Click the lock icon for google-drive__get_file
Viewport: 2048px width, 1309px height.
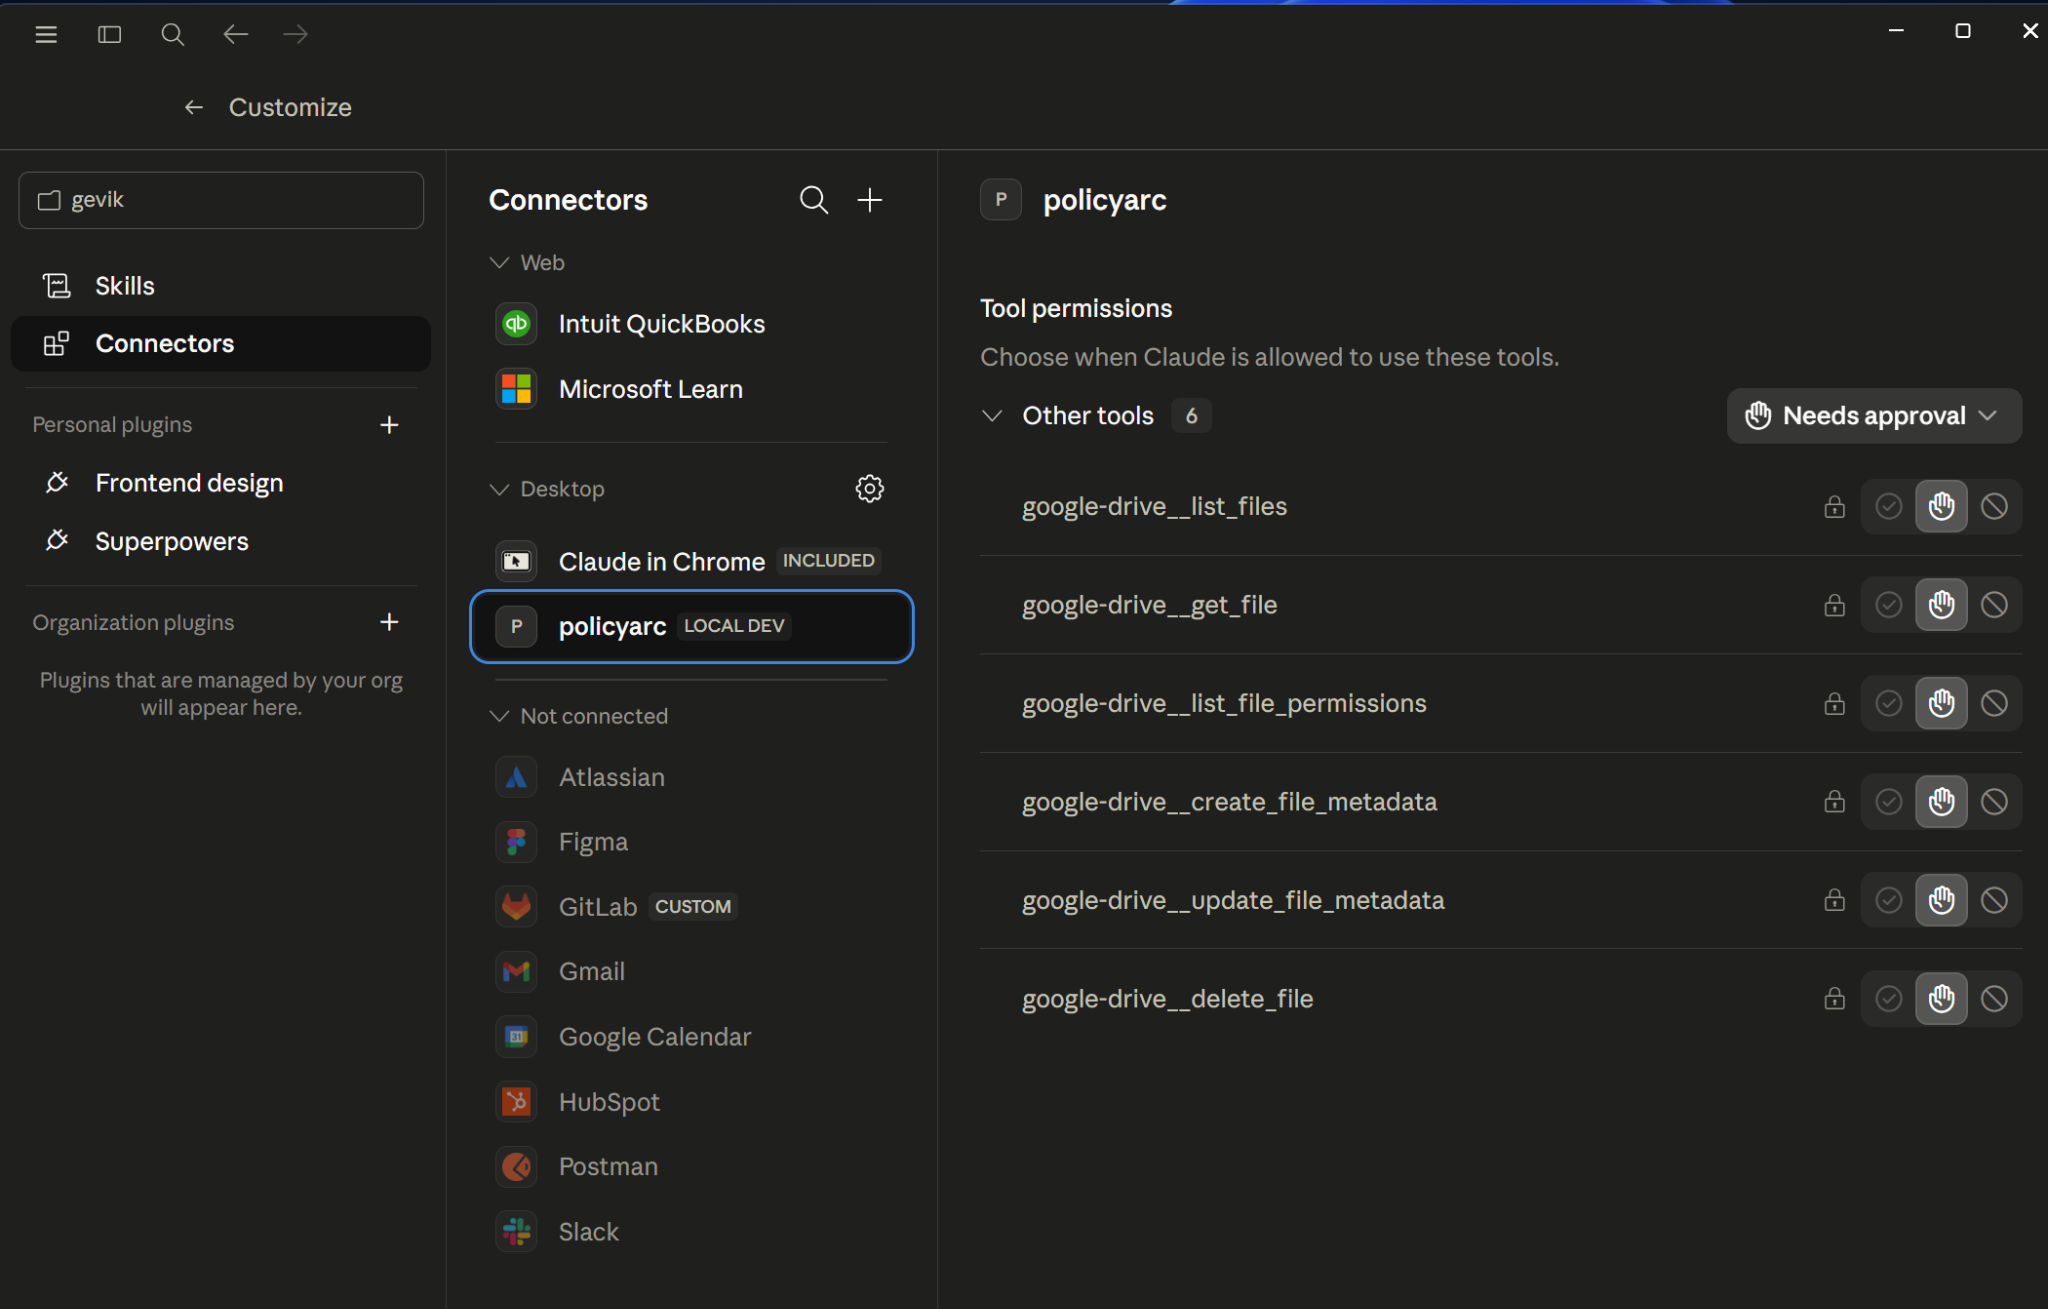click(x=1834, y=605)
